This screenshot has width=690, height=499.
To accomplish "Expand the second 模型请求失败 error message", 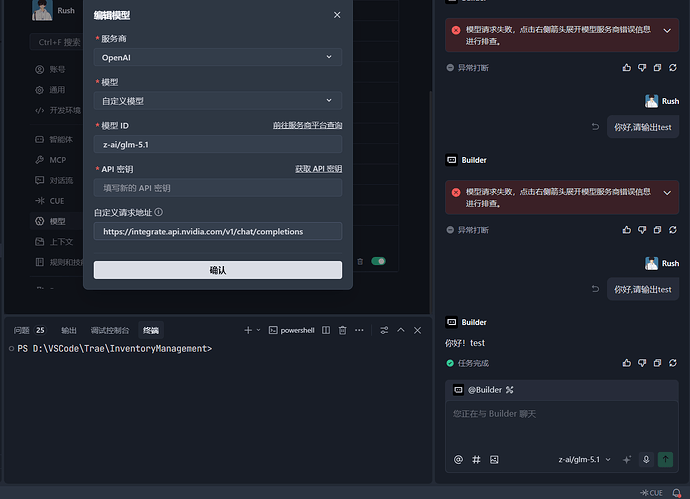I will 667,193.
